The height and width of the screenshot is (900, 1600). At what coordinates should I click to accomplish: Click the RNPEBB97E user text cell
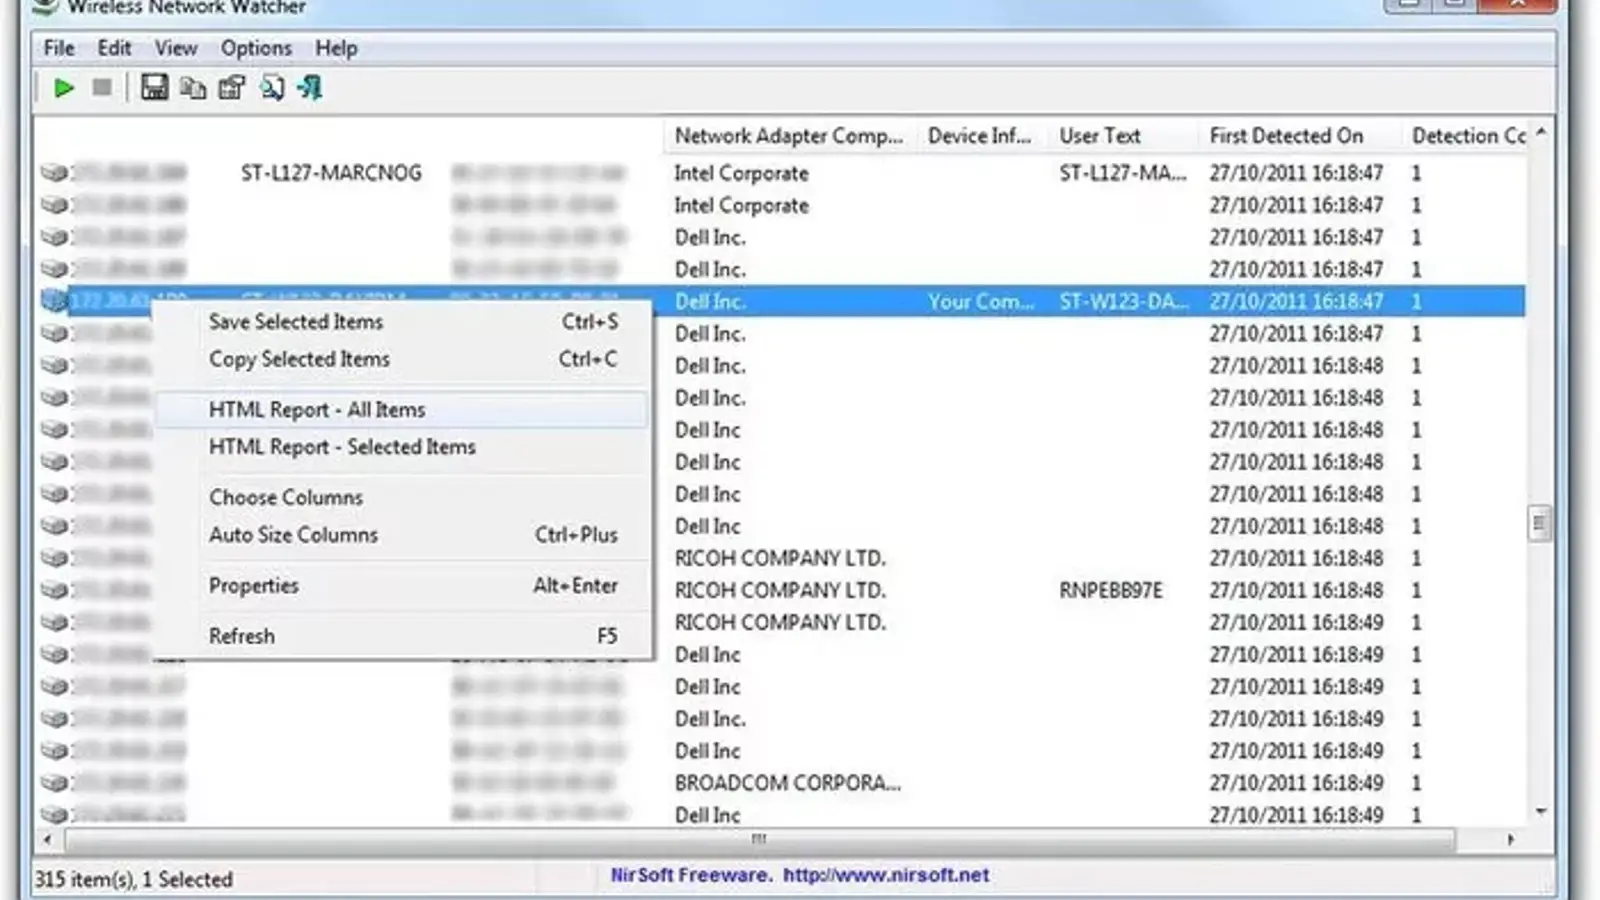click(1111, 590)
